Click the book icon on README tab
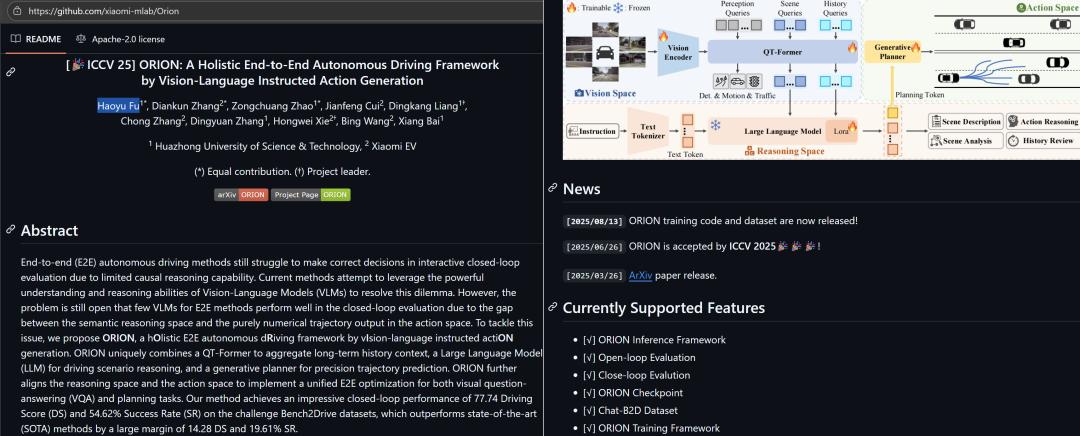The height and width of the screenshot is (436, 1080). coord(16,39)
